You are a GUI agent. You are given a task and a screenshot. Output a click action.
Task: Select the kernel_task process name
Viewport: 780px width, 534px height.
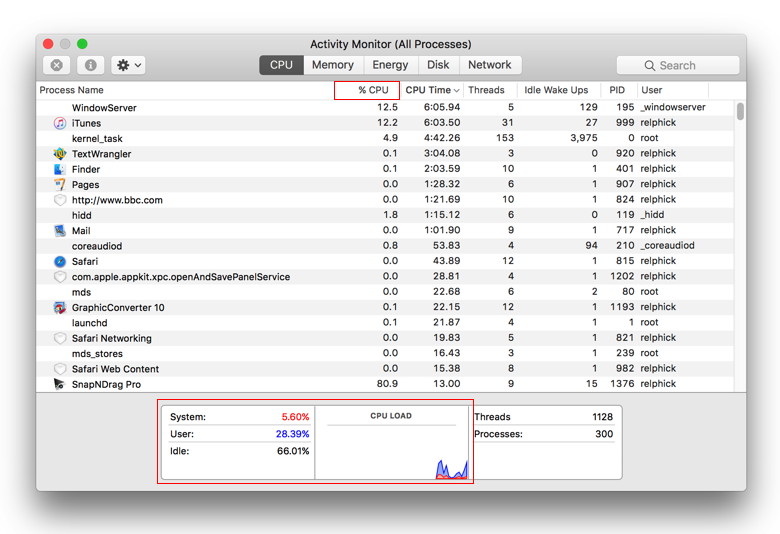pyautogui.click(x=97, y=138)
